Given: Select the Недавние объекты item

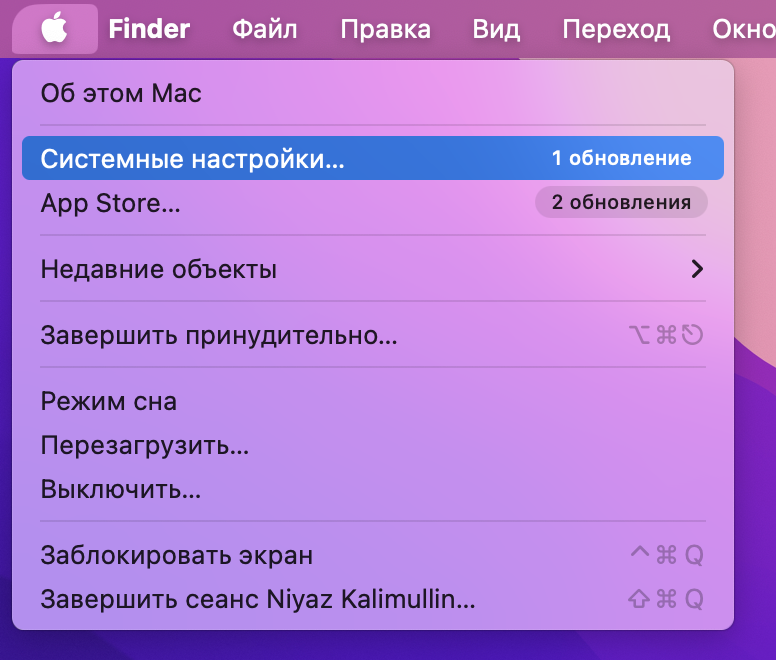Looking at the screenshot, I should pyautogui.click(x=159, y=269).
